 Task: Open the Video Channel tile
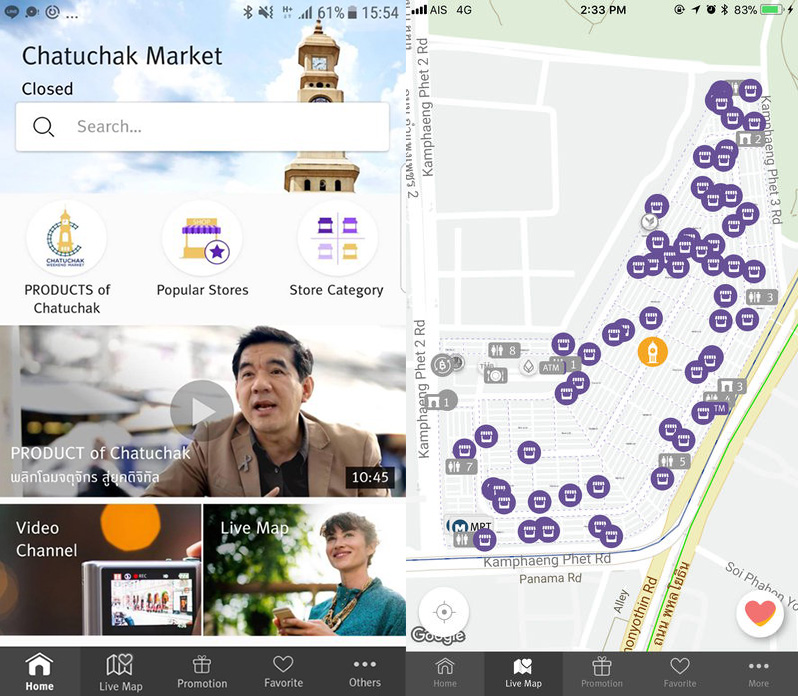pos(101,570)
